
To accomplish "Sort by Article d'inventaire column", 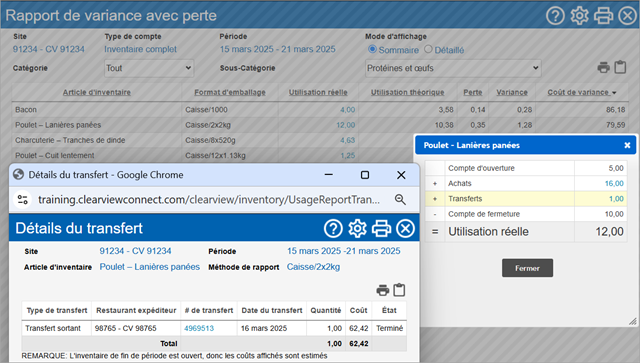I will (x=97, y=93).
